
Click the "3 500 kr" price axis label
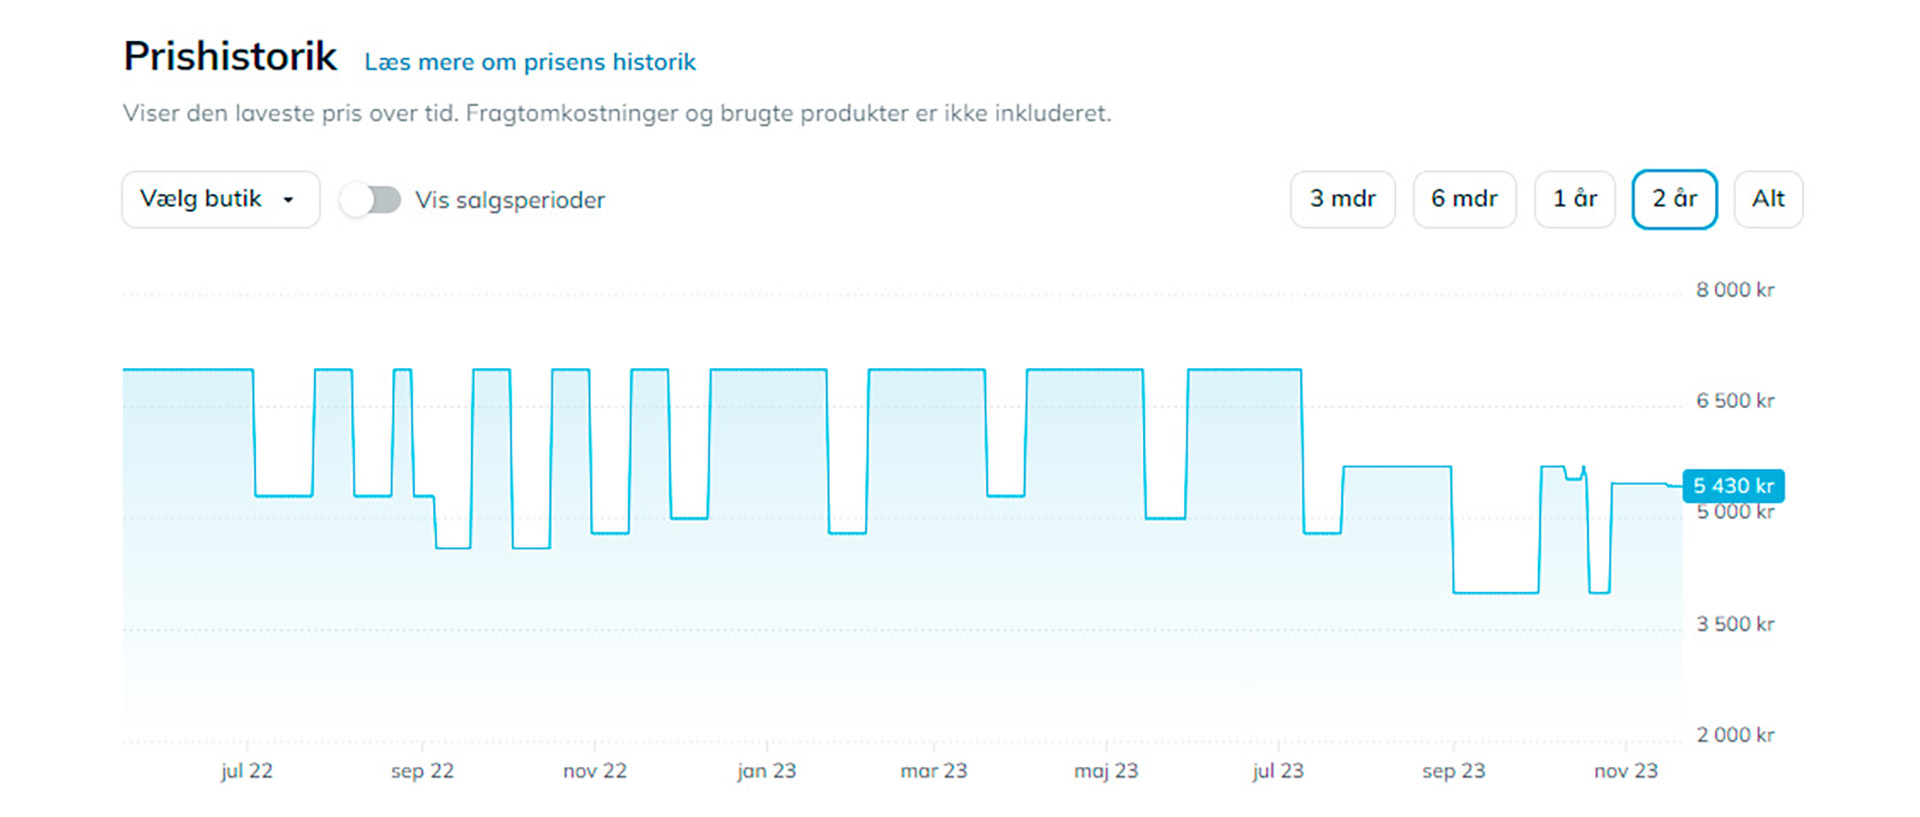coord(1734,624)
